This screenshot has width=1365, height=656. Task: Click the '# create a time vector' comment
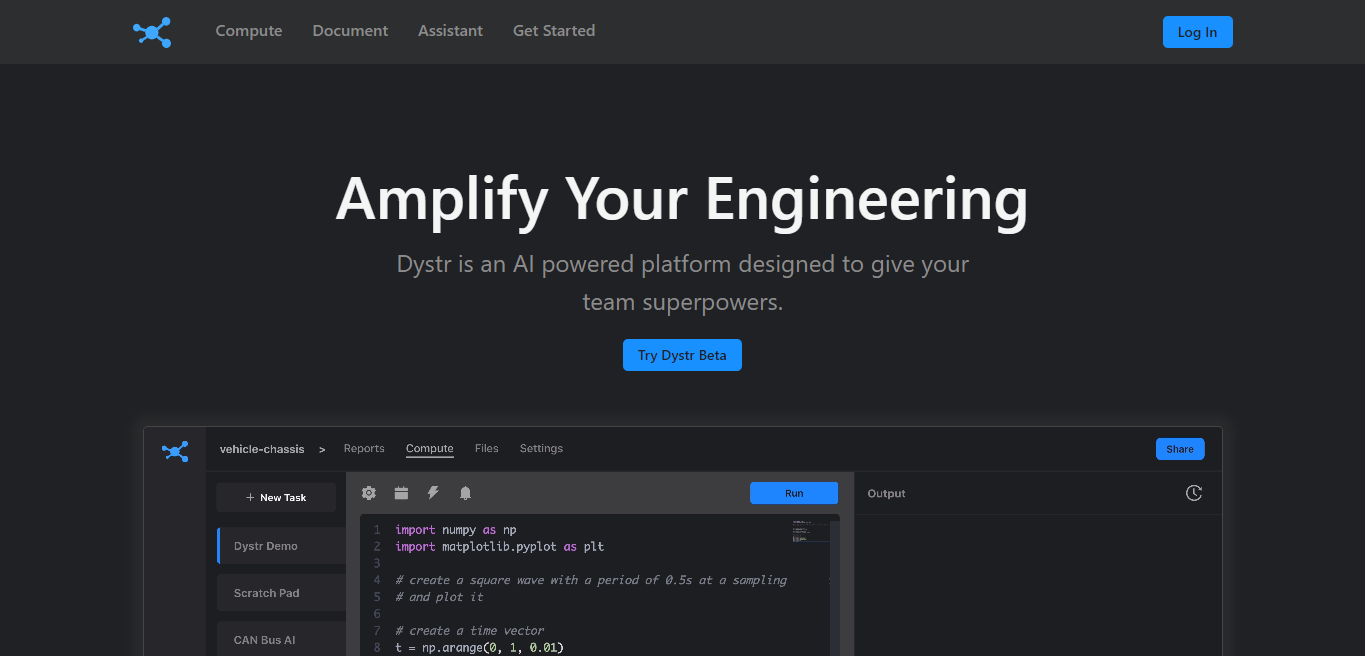(470, 631)
